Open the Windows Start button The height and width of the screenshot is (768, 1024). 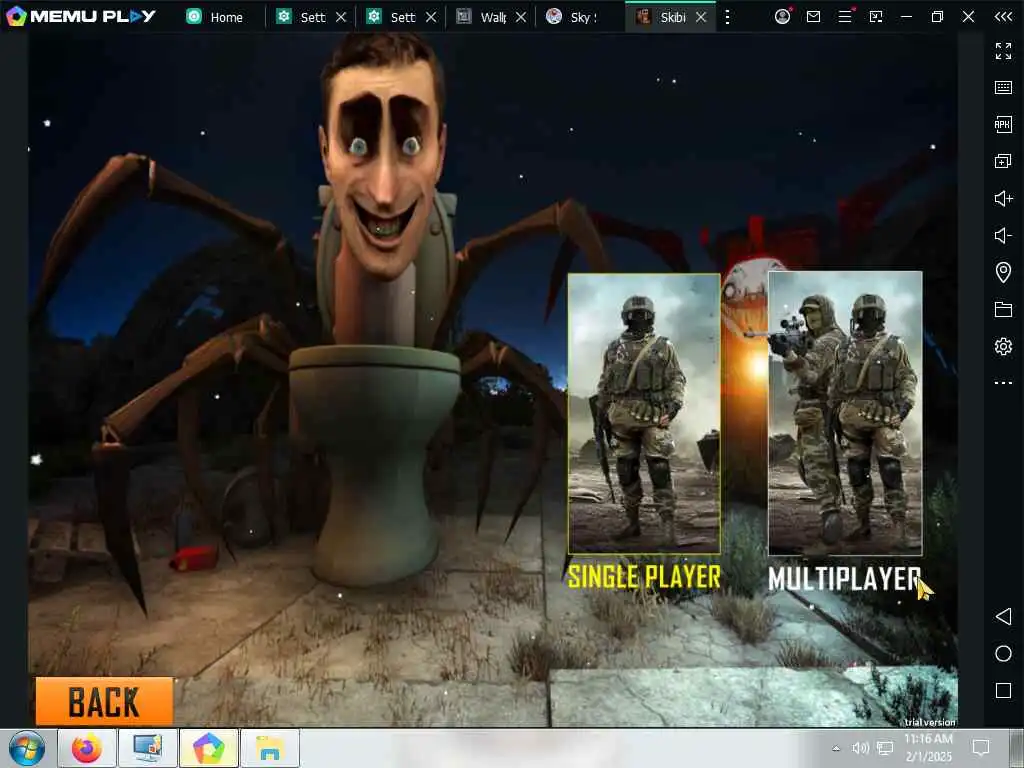pos(27,748)
